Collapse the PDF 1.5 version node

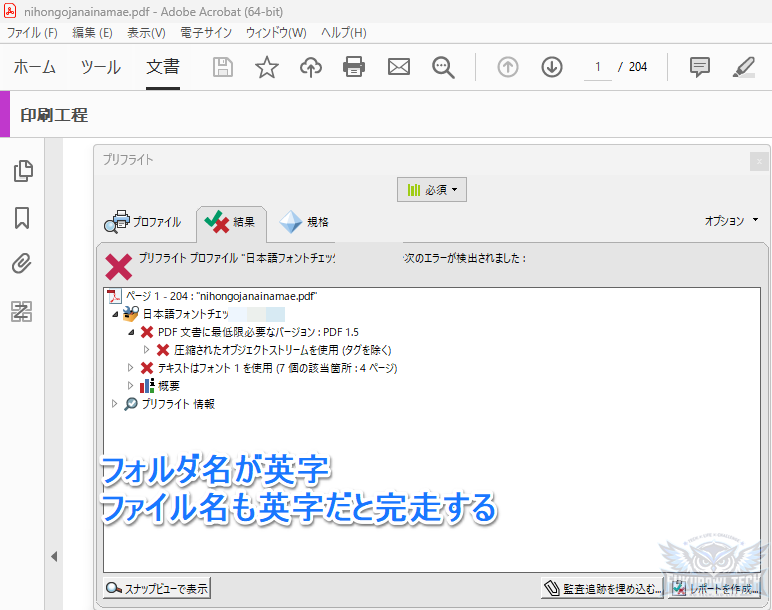(x=131, y=332)
